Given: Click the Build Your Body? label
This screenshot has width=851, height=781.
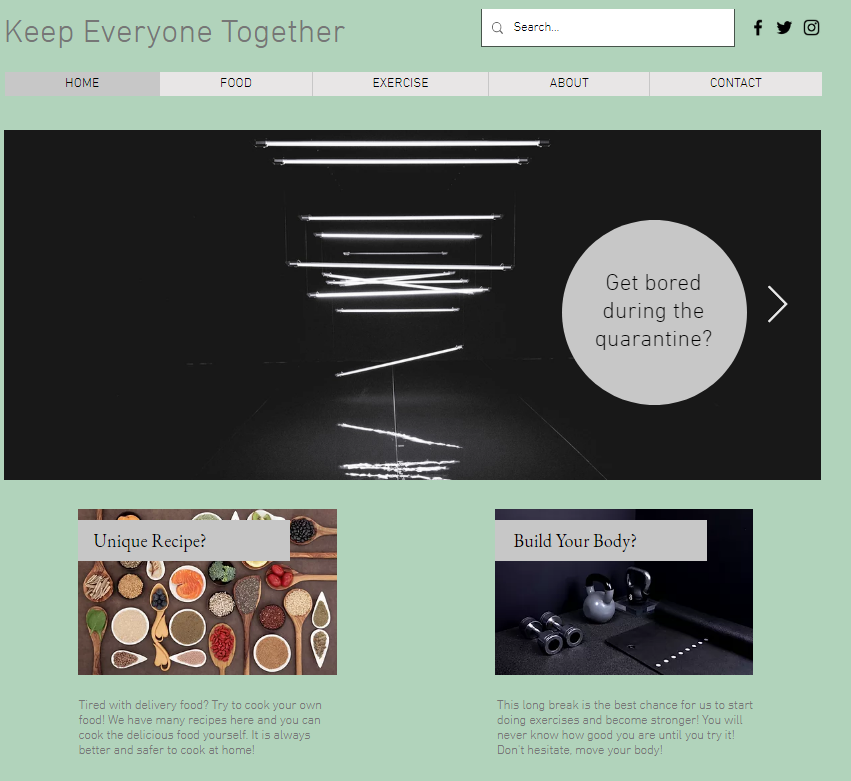Looking at the screenshot, I should pyautogui.click(x=575, y=541).
